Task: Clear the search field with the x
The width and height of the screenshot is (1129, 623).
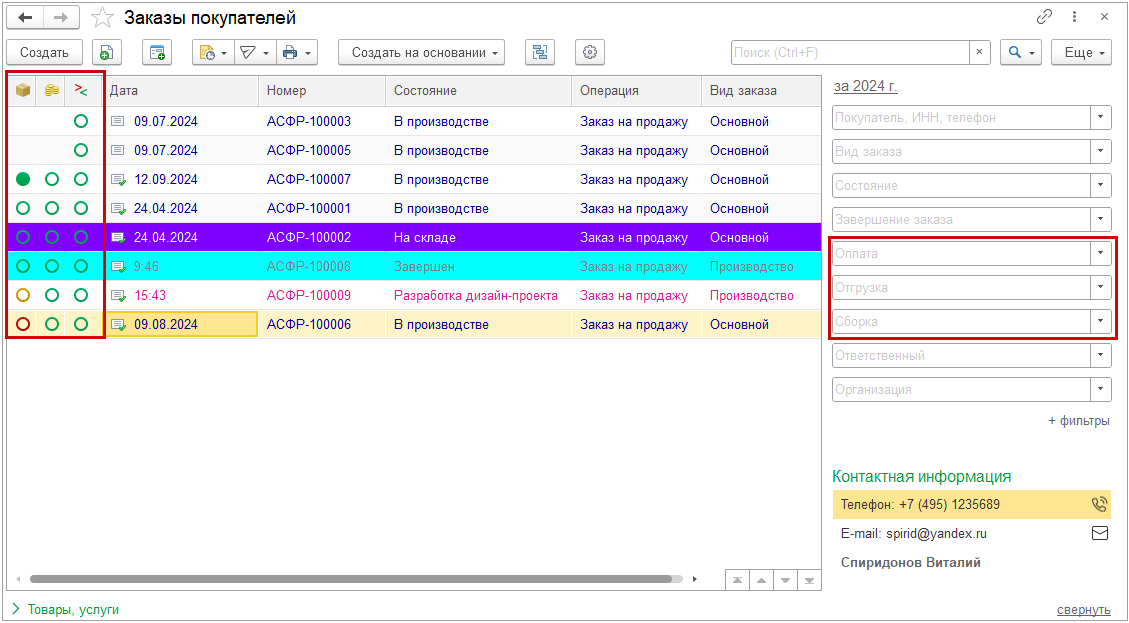Action: pyautogui.click(x=979, y=52)
